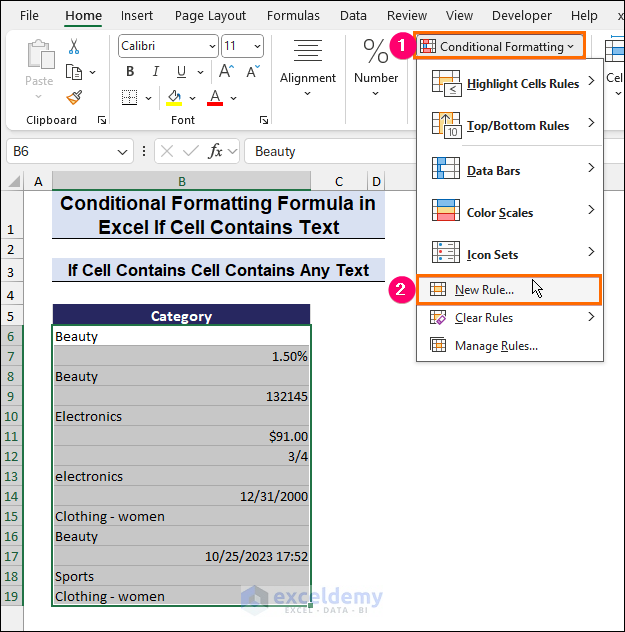The width and height of the screenshot is (625, 632).
Task: Select column B header
Action: pos(181,181)
